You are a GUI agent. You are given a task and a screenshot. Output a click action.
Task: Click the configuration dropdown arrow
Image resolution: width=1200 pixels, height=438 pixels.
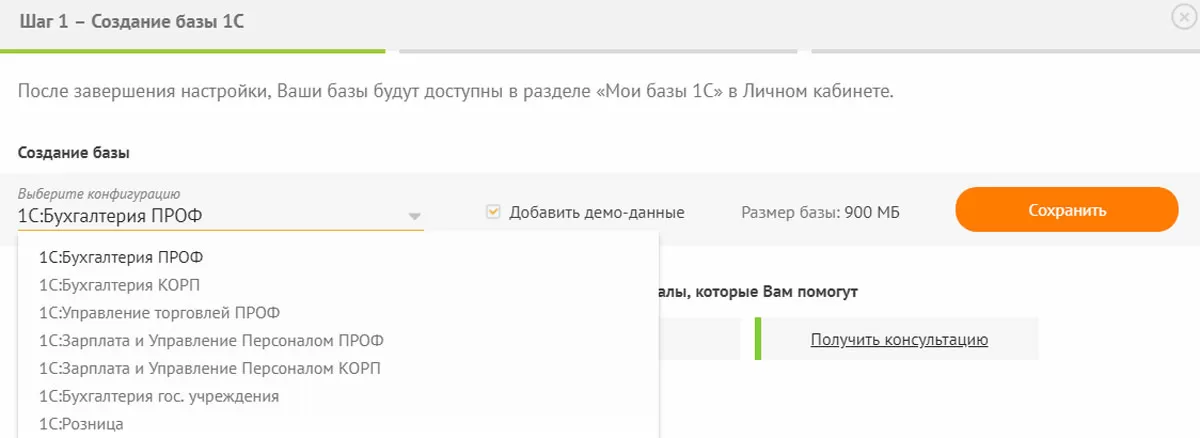414,215
